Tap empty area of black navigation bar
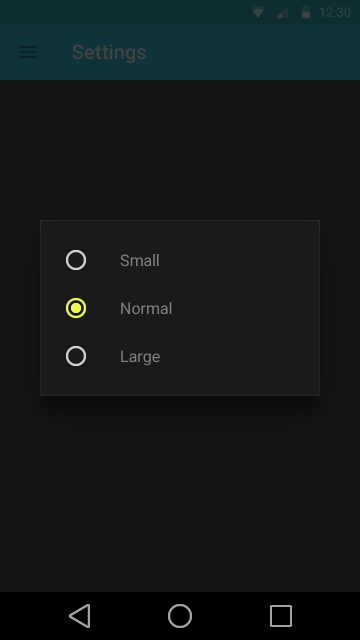The height and width of the screenshot is (640, 360). 231,616
